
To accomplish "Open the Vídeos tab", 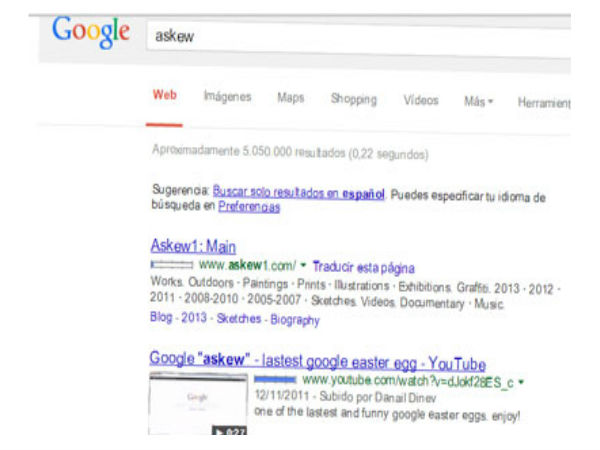I will (421, 100).
